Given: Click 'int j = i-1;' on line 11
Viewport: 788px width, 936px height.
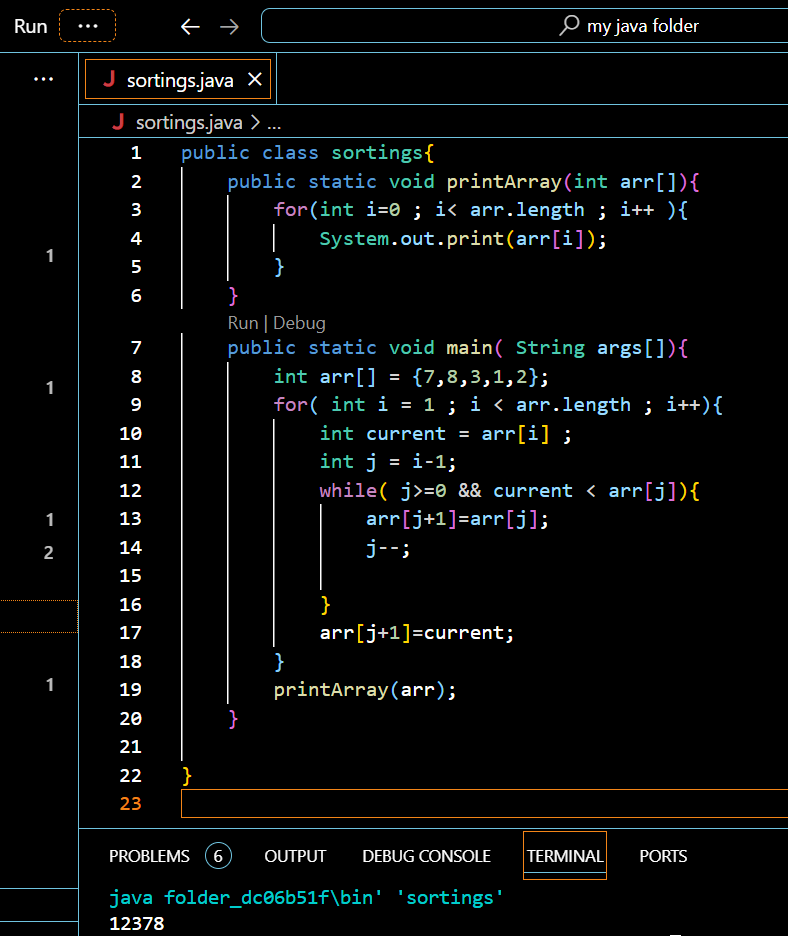Looking at the screenshot, I should point(388,462).
